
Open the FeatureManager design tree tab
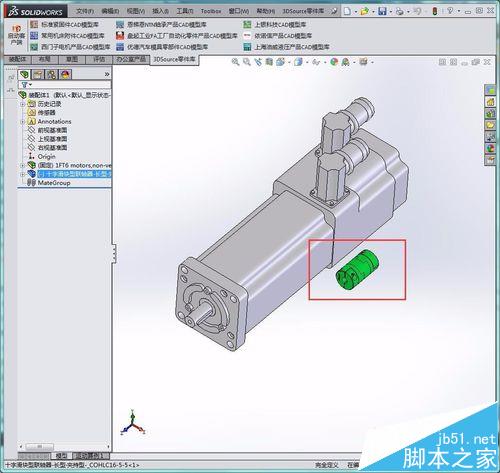24,74
